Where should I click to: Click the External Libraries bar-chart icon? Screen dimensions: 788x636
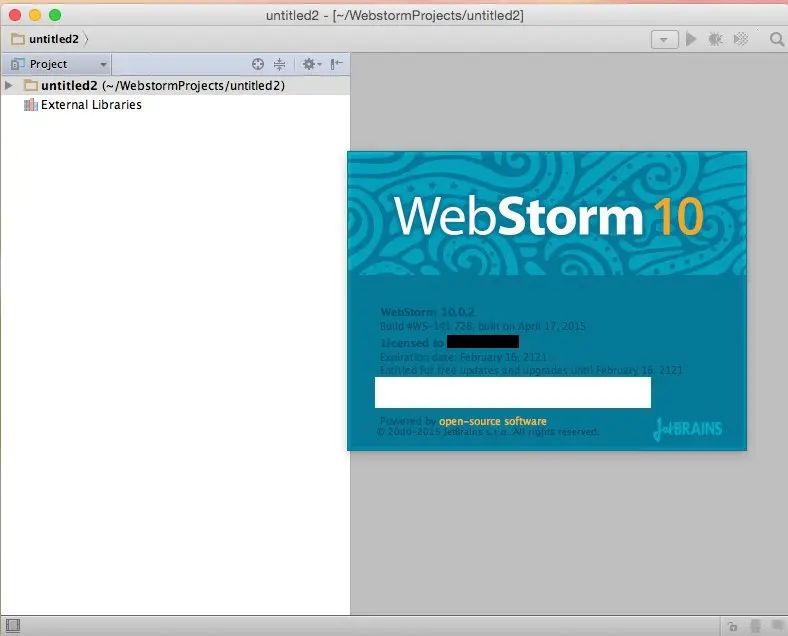click(31, 104)
